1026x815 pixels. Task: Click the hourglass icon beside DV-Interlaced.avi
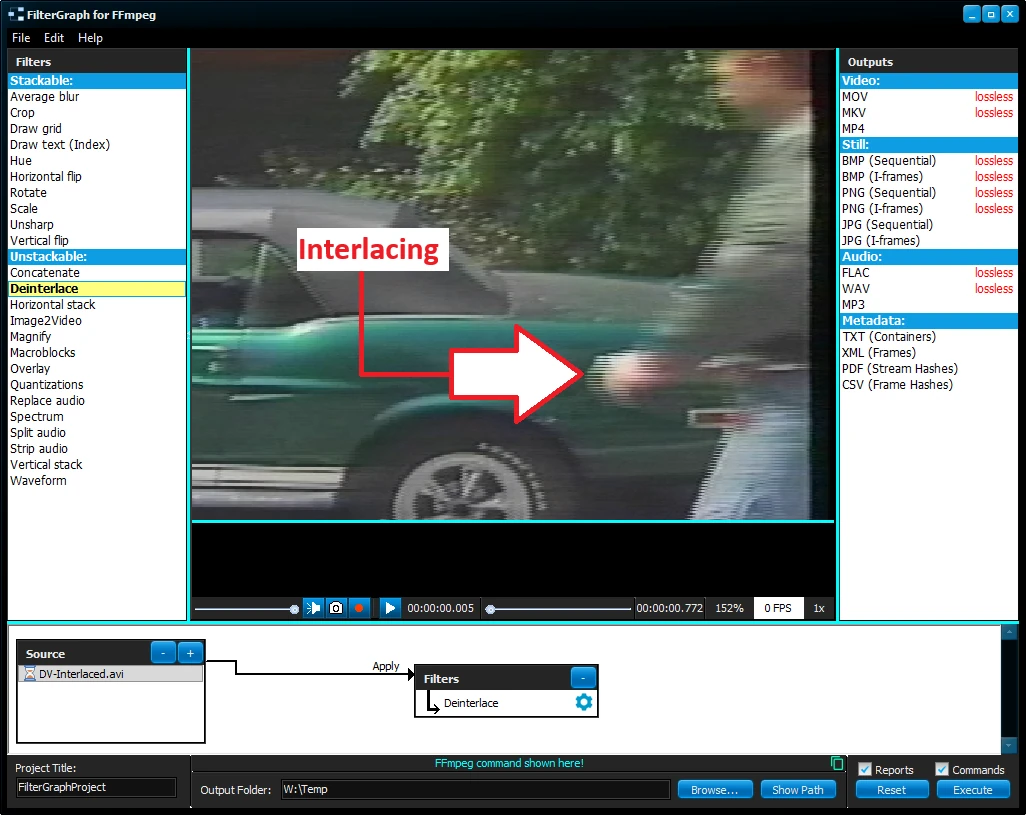click(29, 674)
